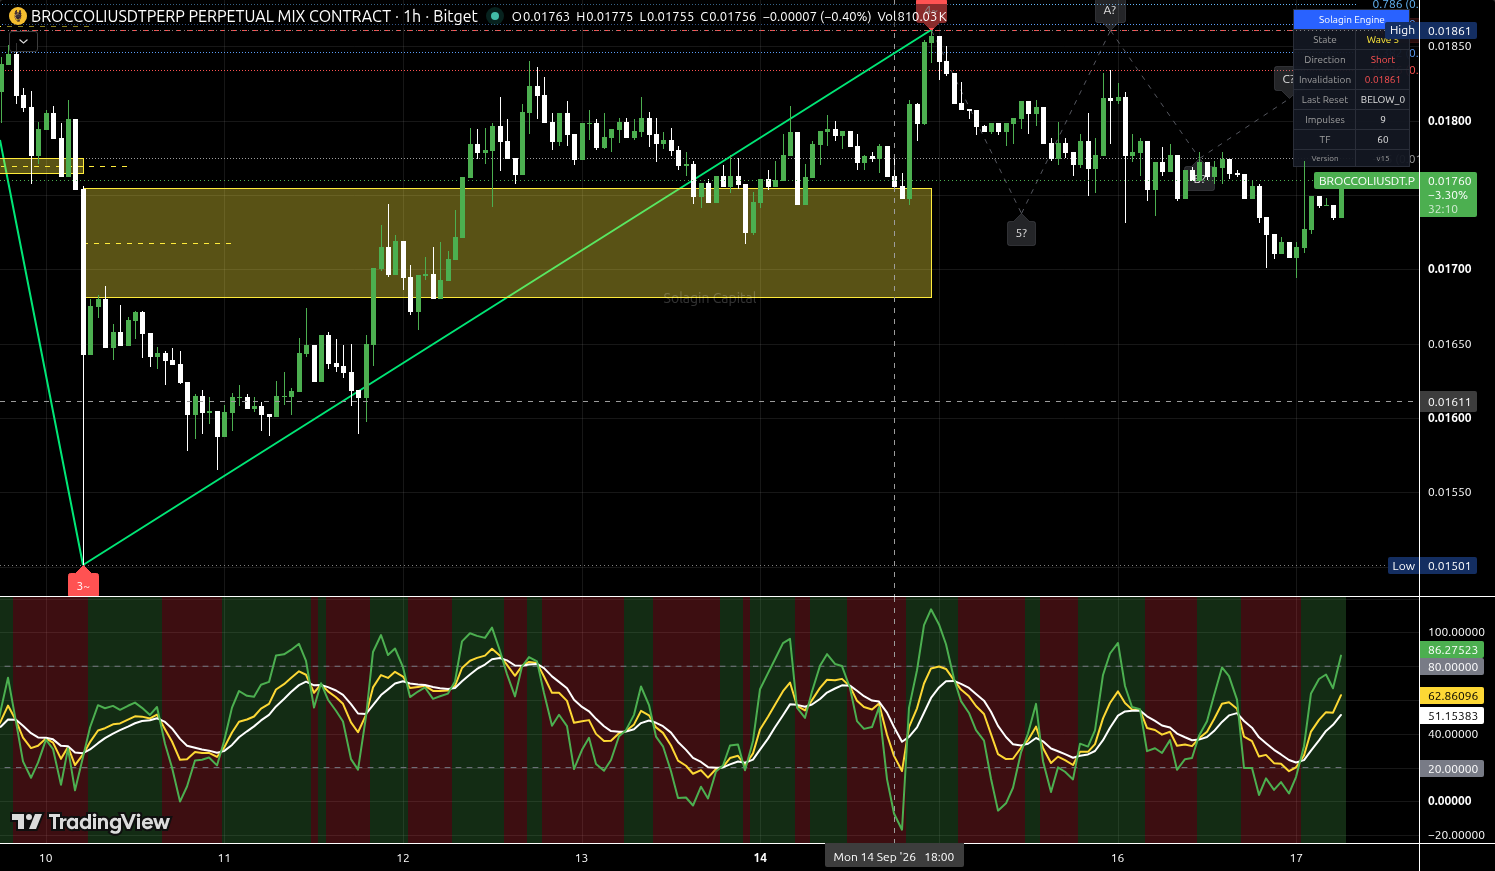Click the TradingView logo
The height and width of the screenshot is (871, 1495).
[x=91, y=822]
